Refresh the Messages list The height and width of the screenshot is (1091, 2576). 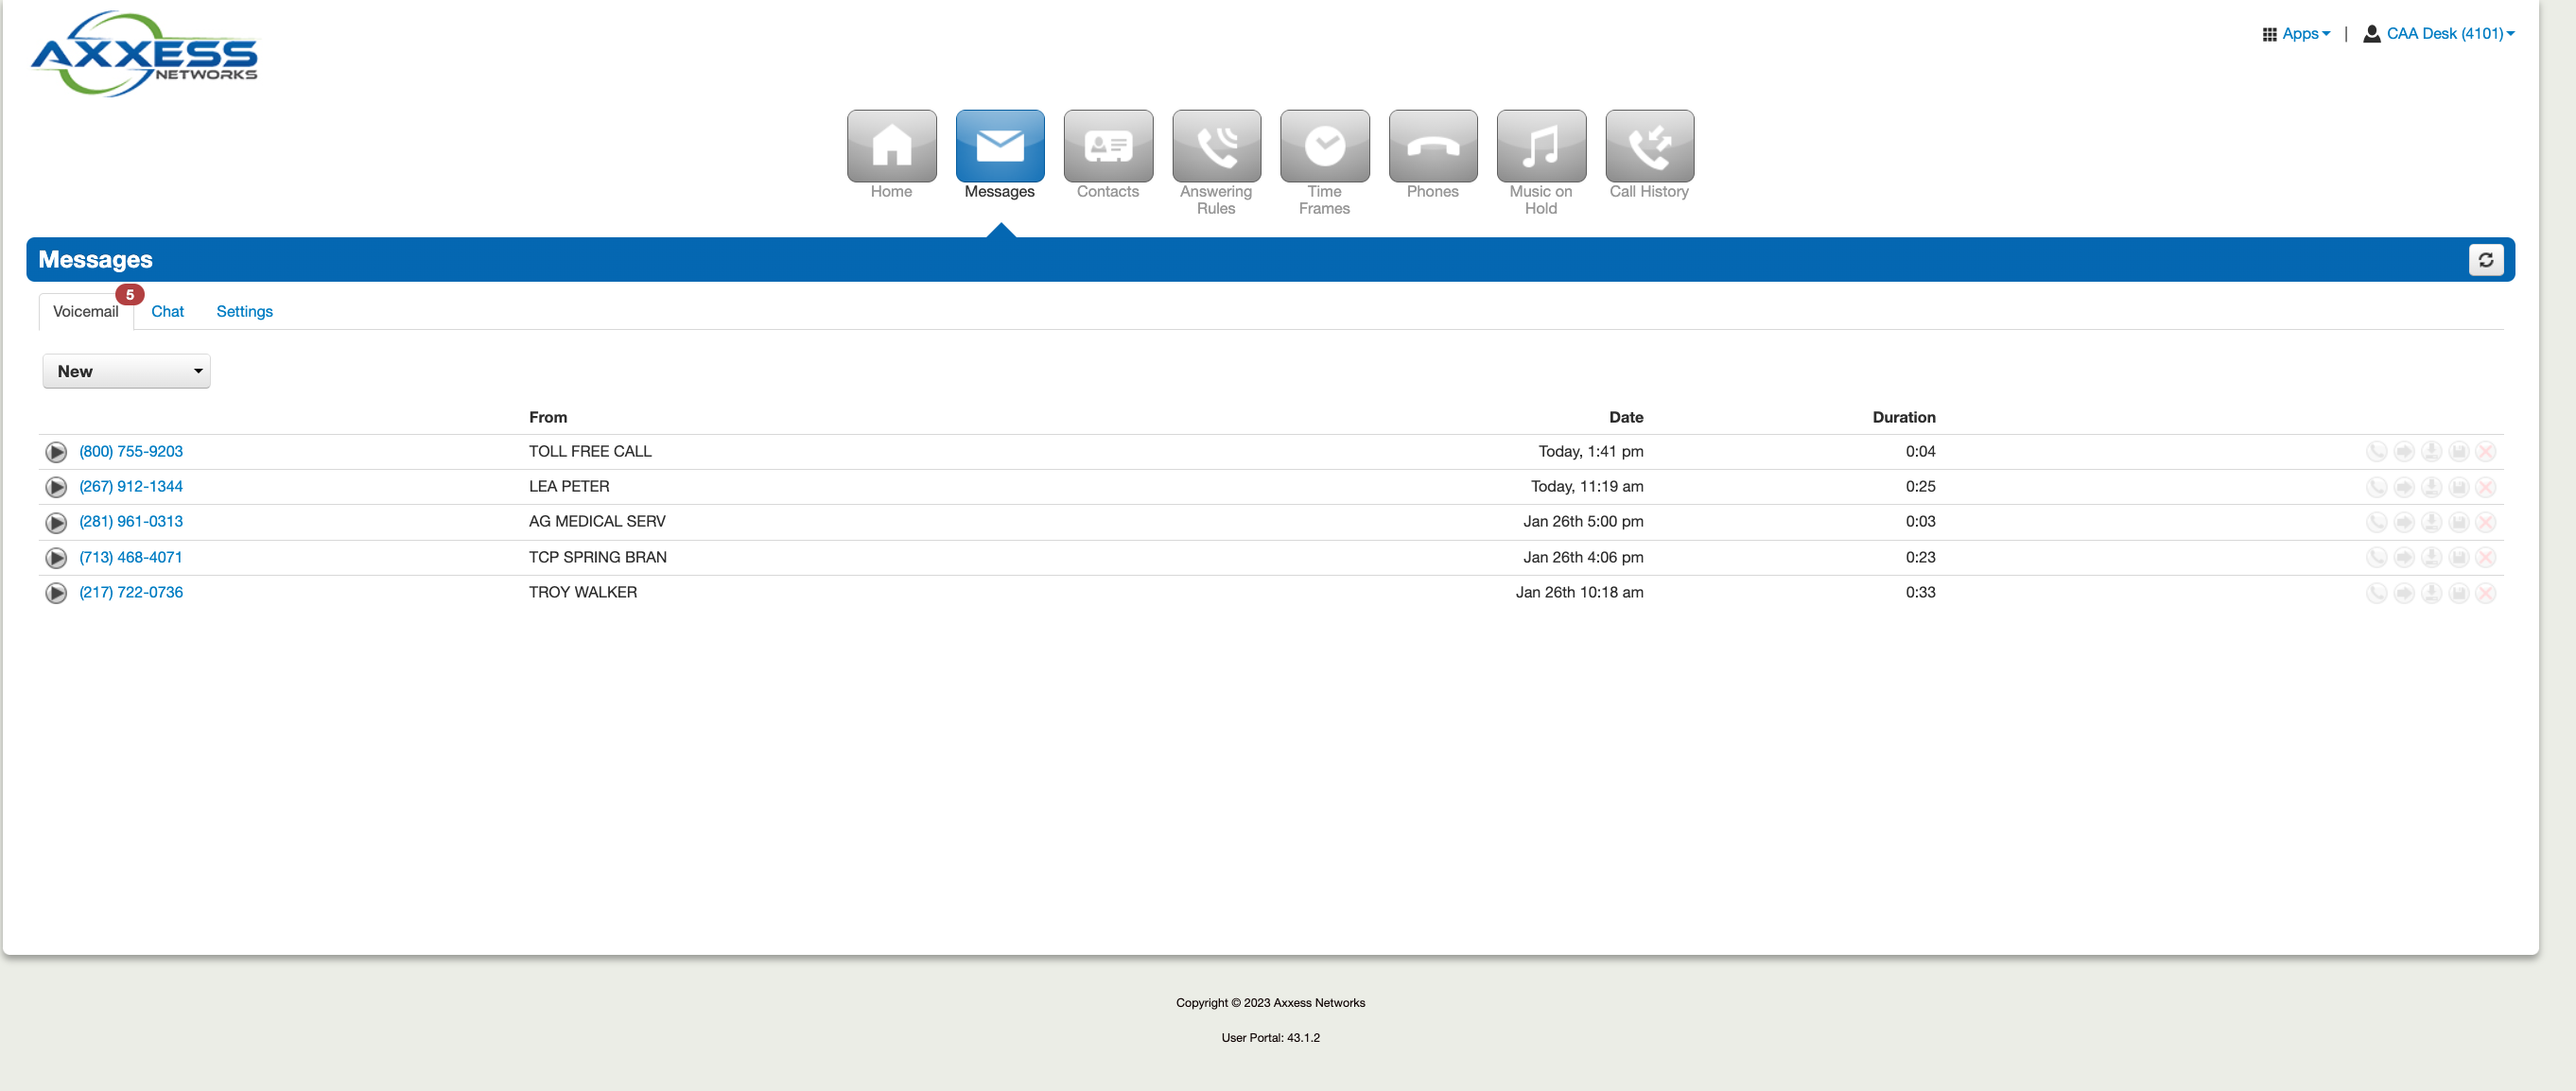pyautogui.click(x=2485, y=260)
